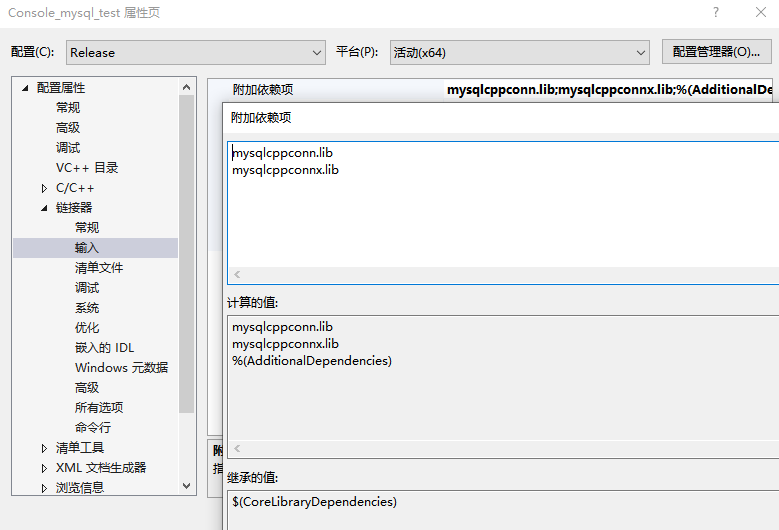Click left scroll arrow of the edit box
The height and width of the screenshot is (530, 779).
[x=237, y=274]
